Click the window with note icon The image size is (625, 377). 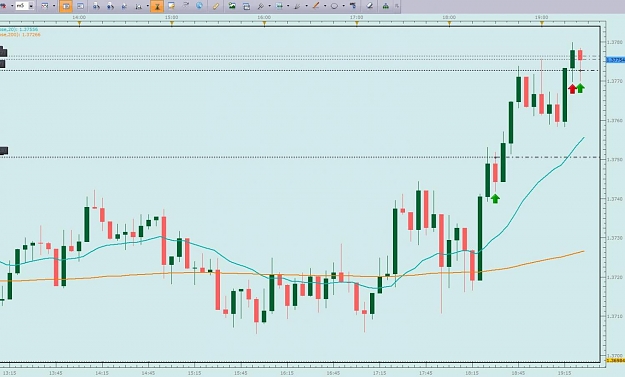coord(171,6)
